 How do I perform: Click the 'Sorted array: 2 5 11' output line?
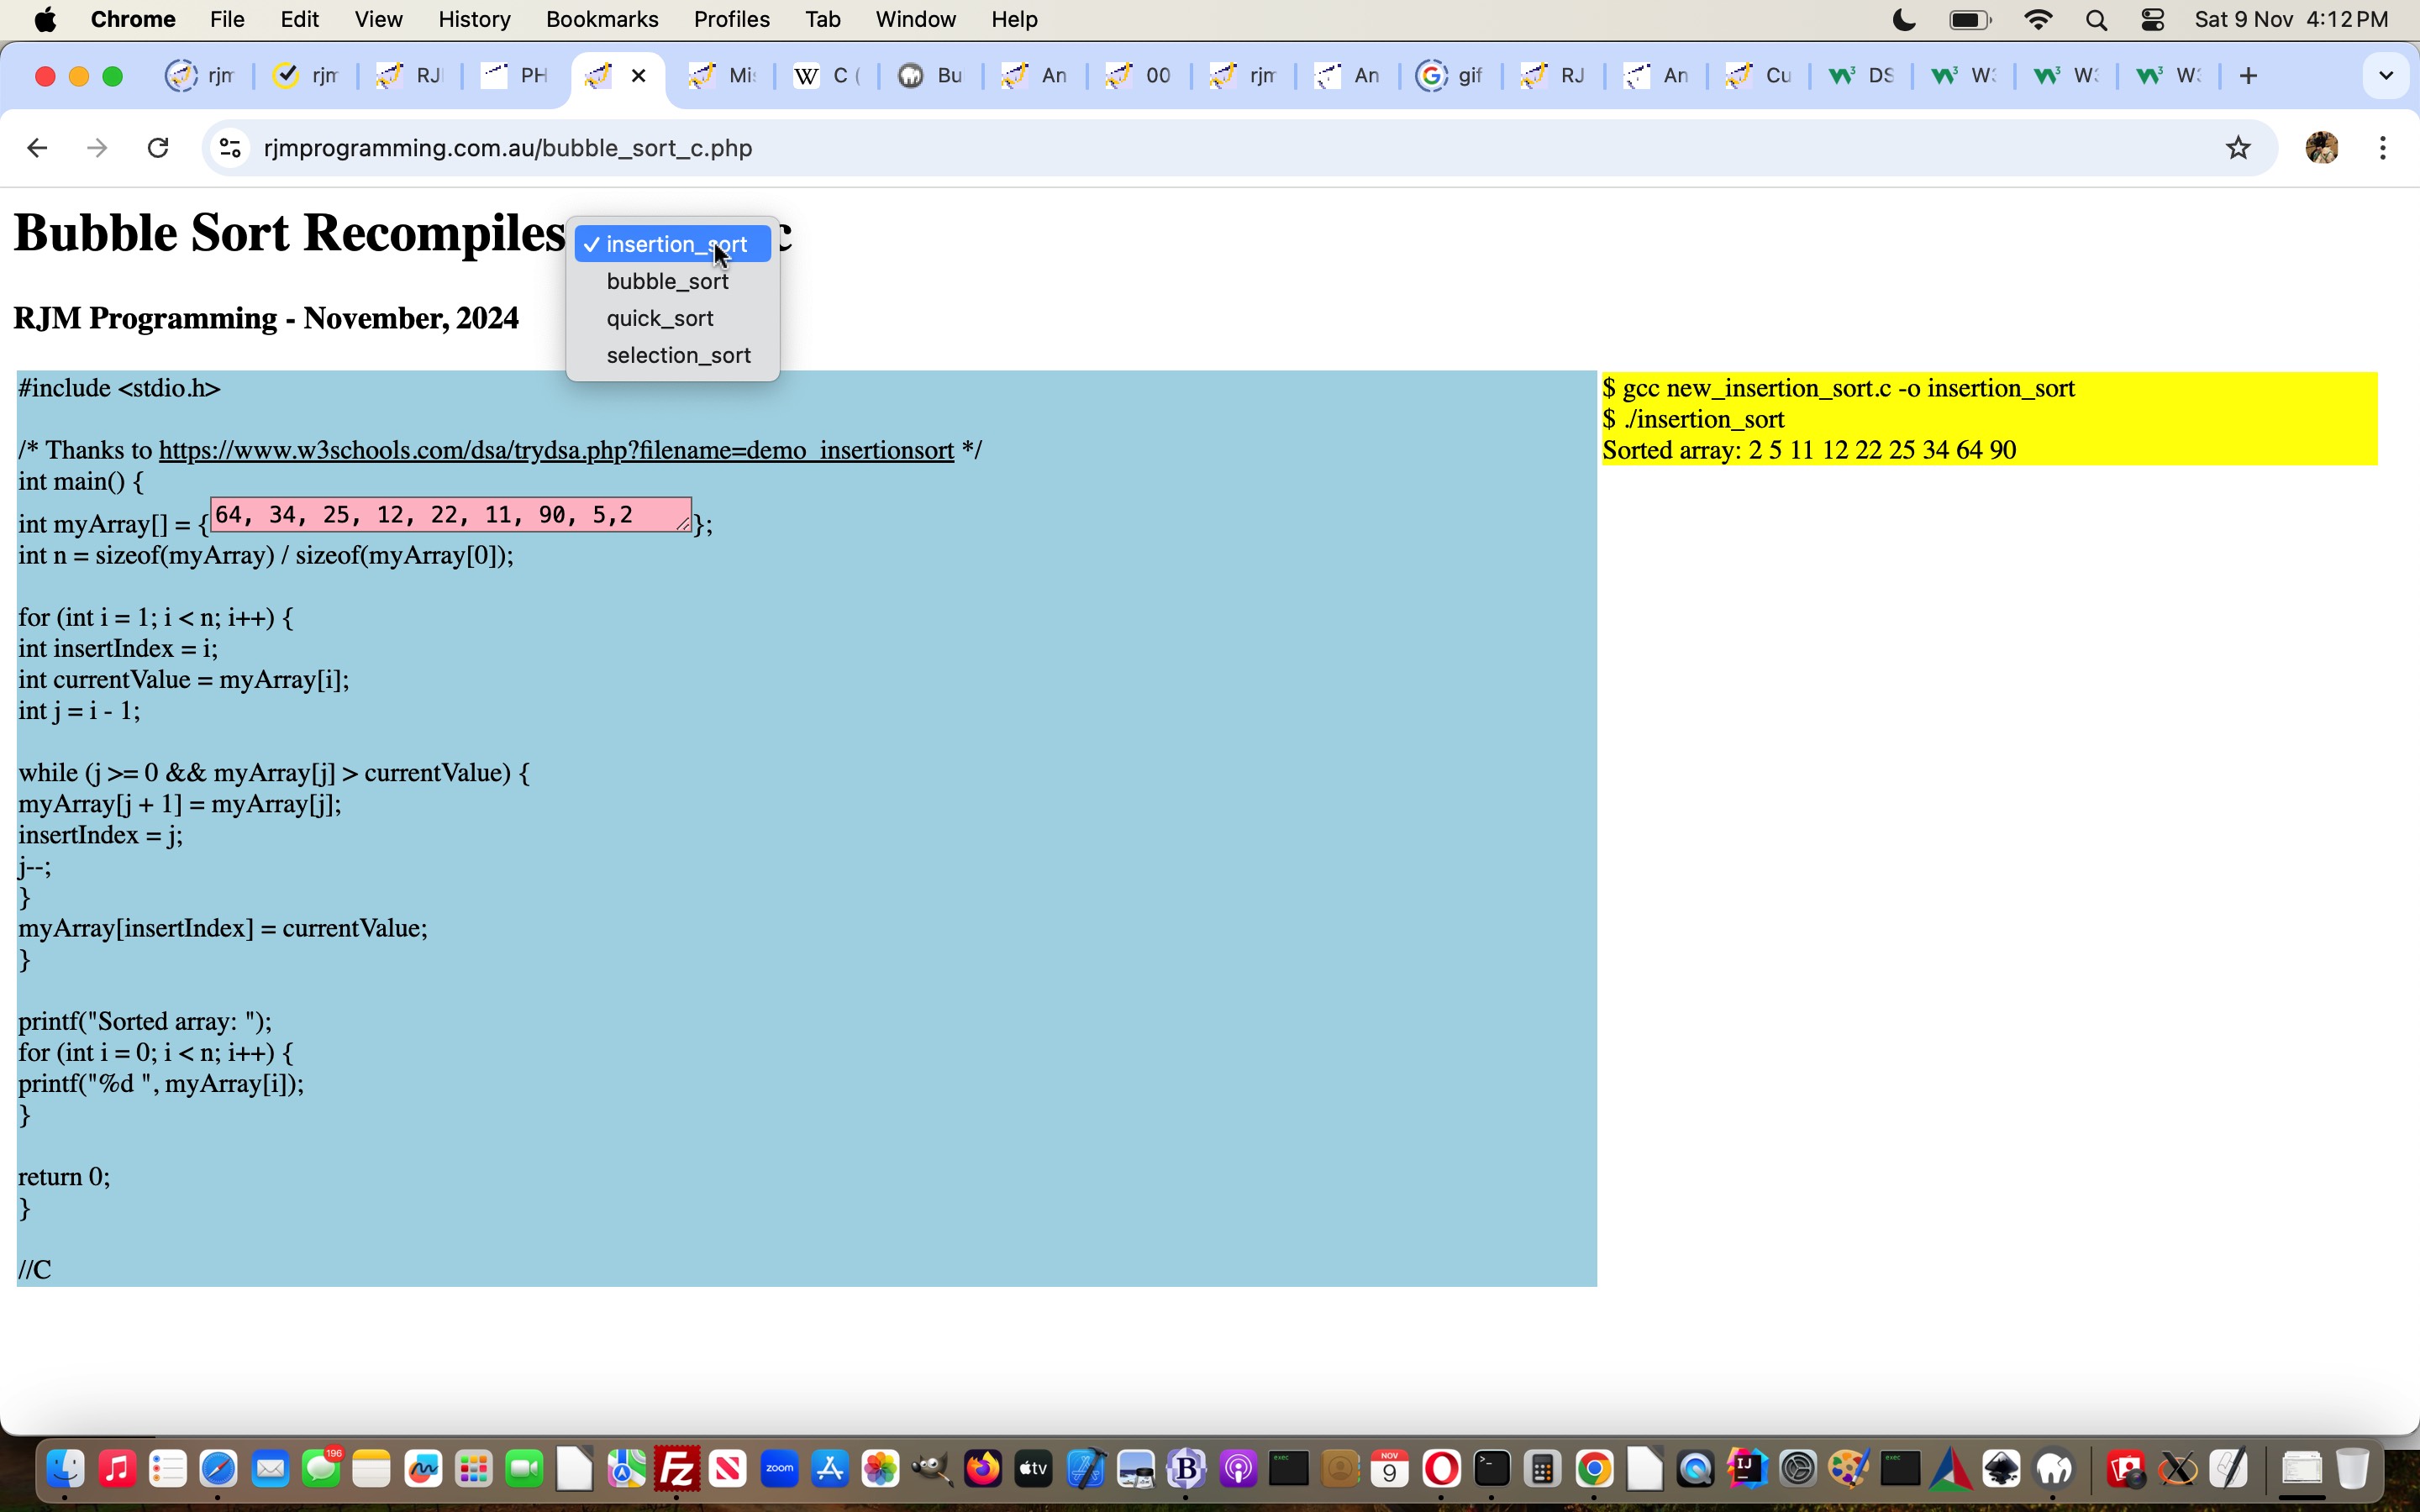(x=1809, y=450)
